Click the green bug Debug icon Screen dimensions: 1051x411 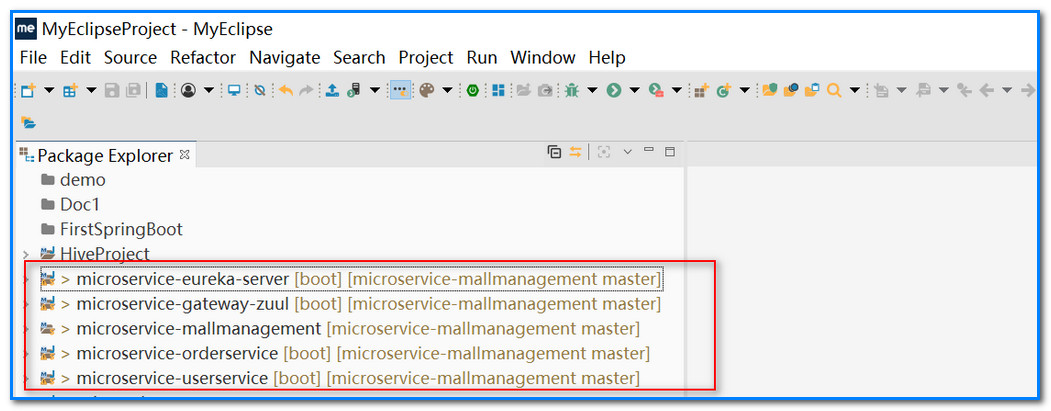coord(572,90)
